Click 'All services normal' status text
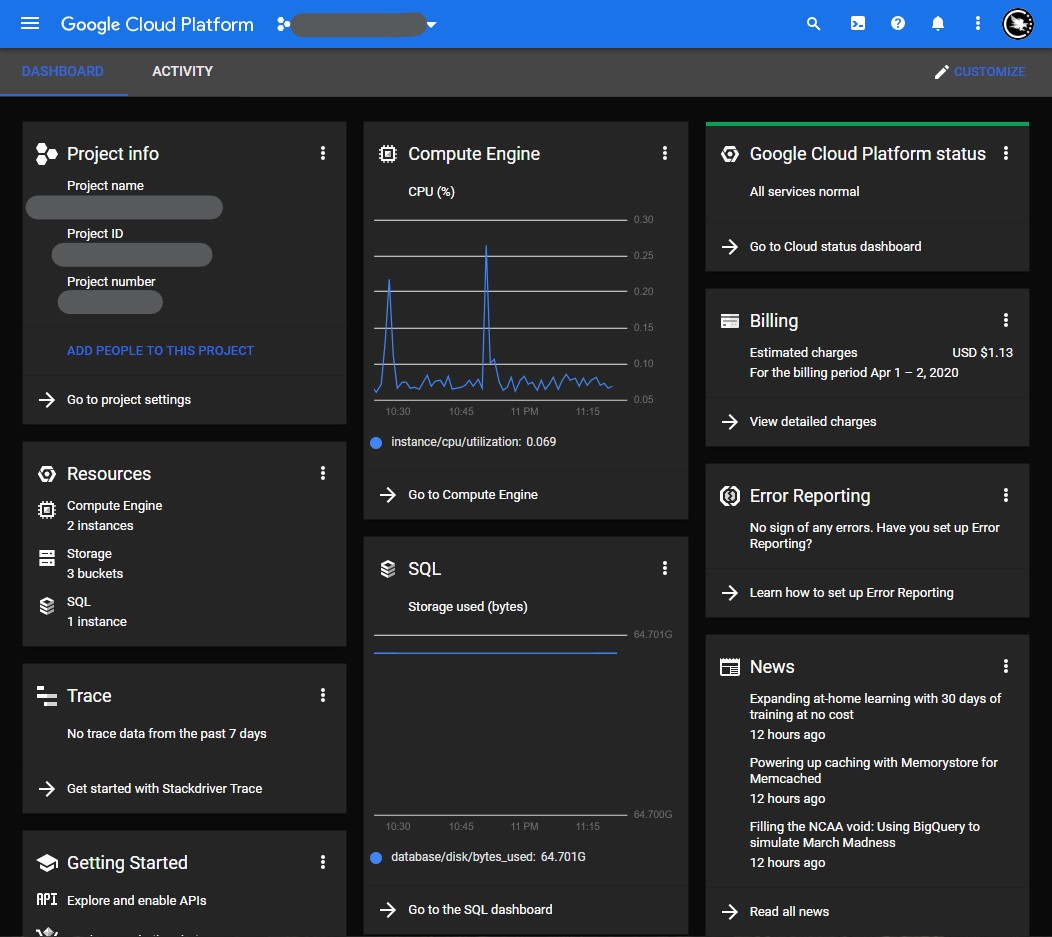The height and width of the screenshot is (937, 1052). [804, 192]
